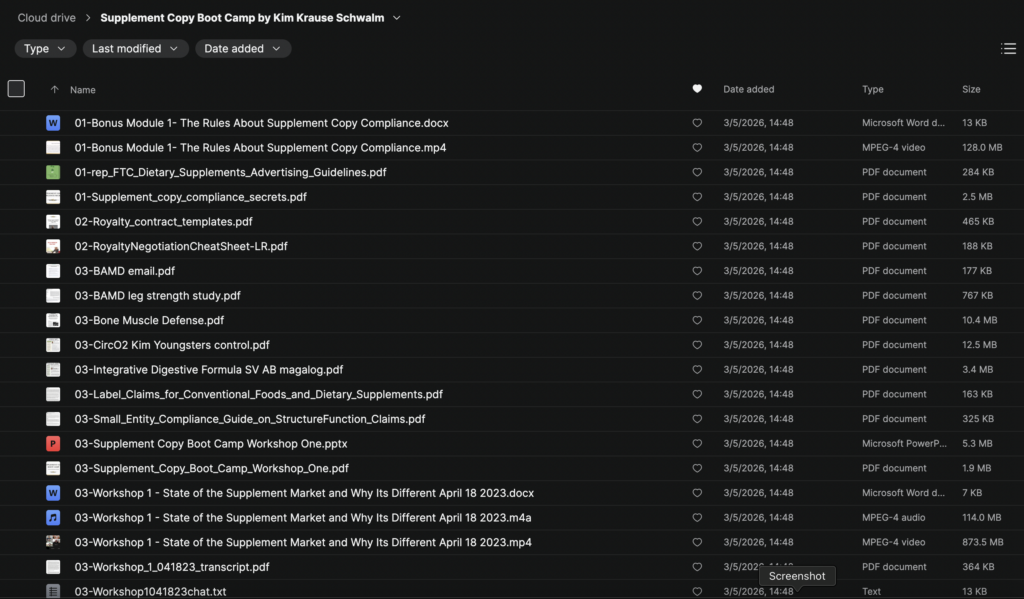This screenshot has width=1024, height=599.
Task: Select 02-RoyaltyNegotiationCheatSheet-LR.pdf file name
Action: coord(181,246)
